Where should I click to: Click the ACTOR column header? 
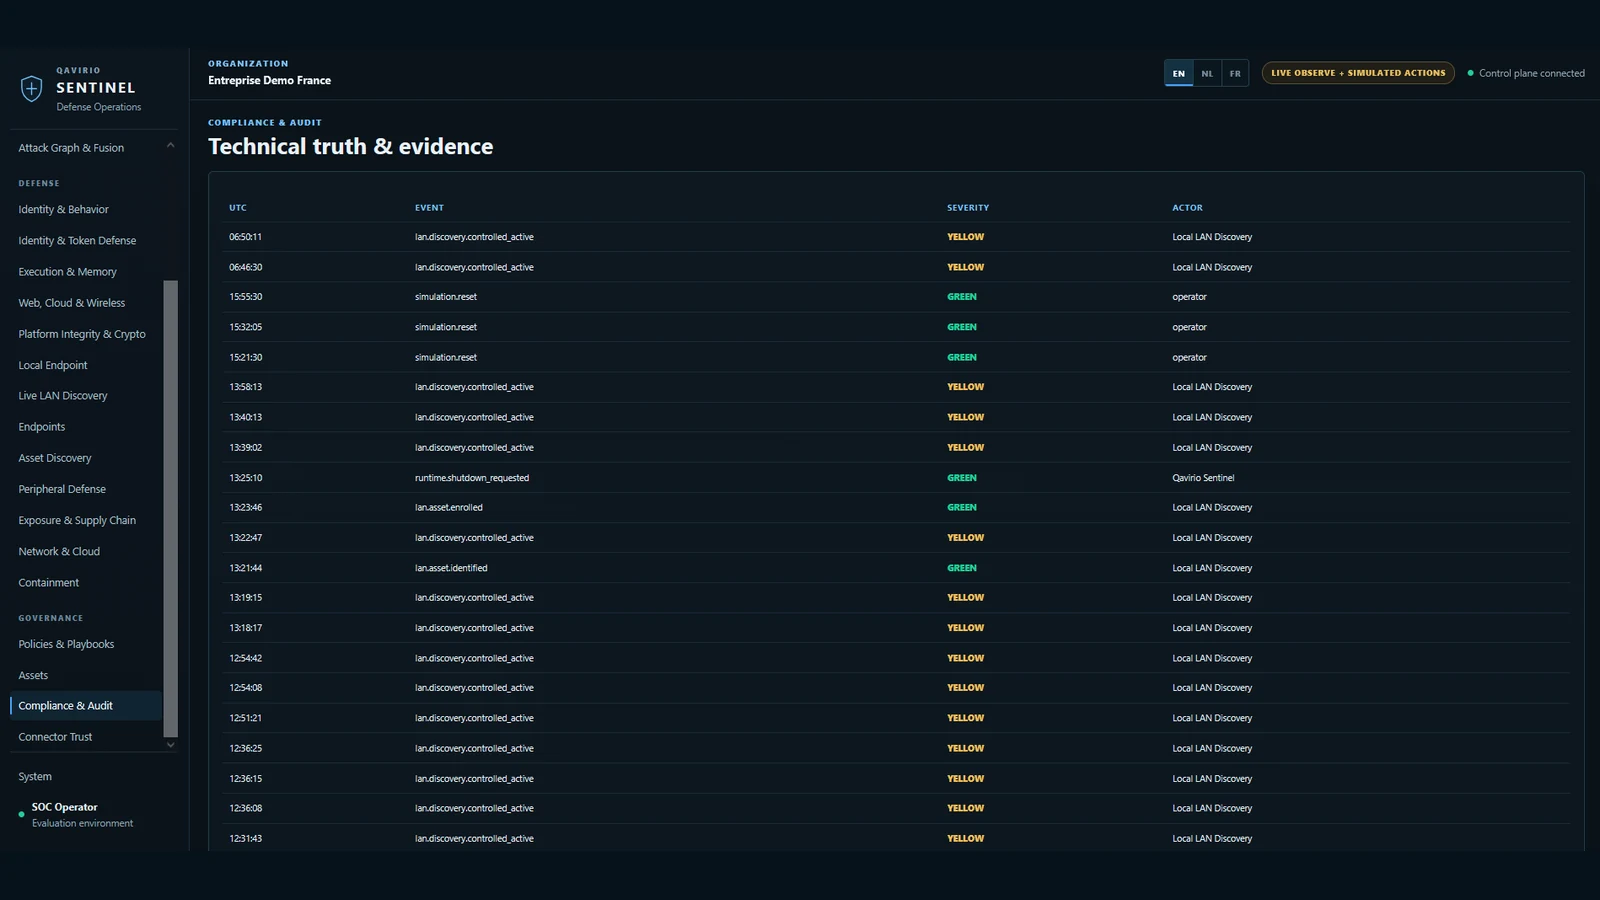pyautogui.click(x=1188, y=208)
